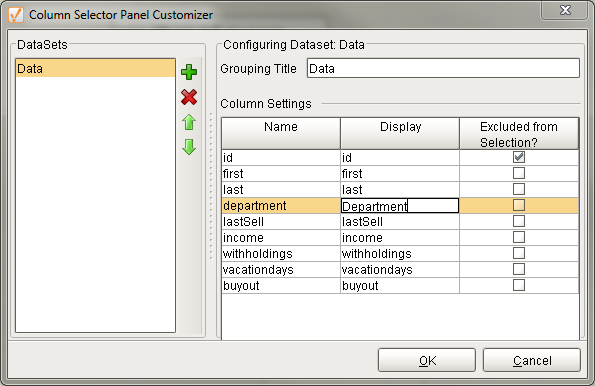Check Excluded from Selection for department
Viewport: 595px width, 386px height.
(519, 205)
